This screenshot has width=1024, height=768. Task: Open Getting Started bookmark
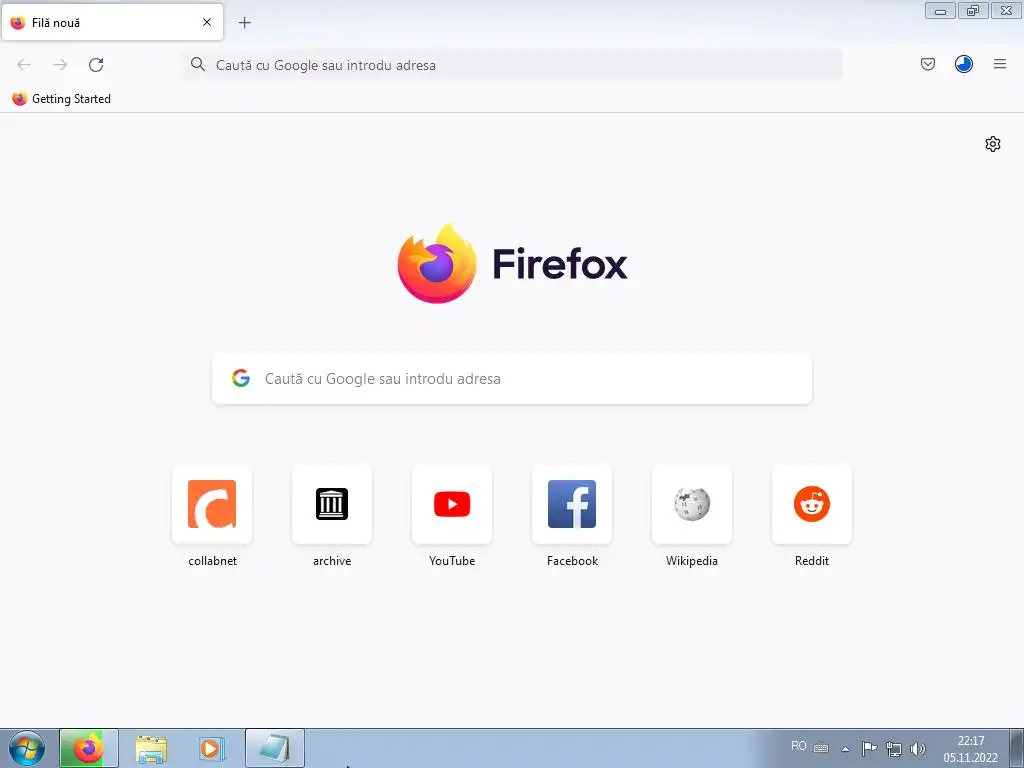(x=61, y=99)
